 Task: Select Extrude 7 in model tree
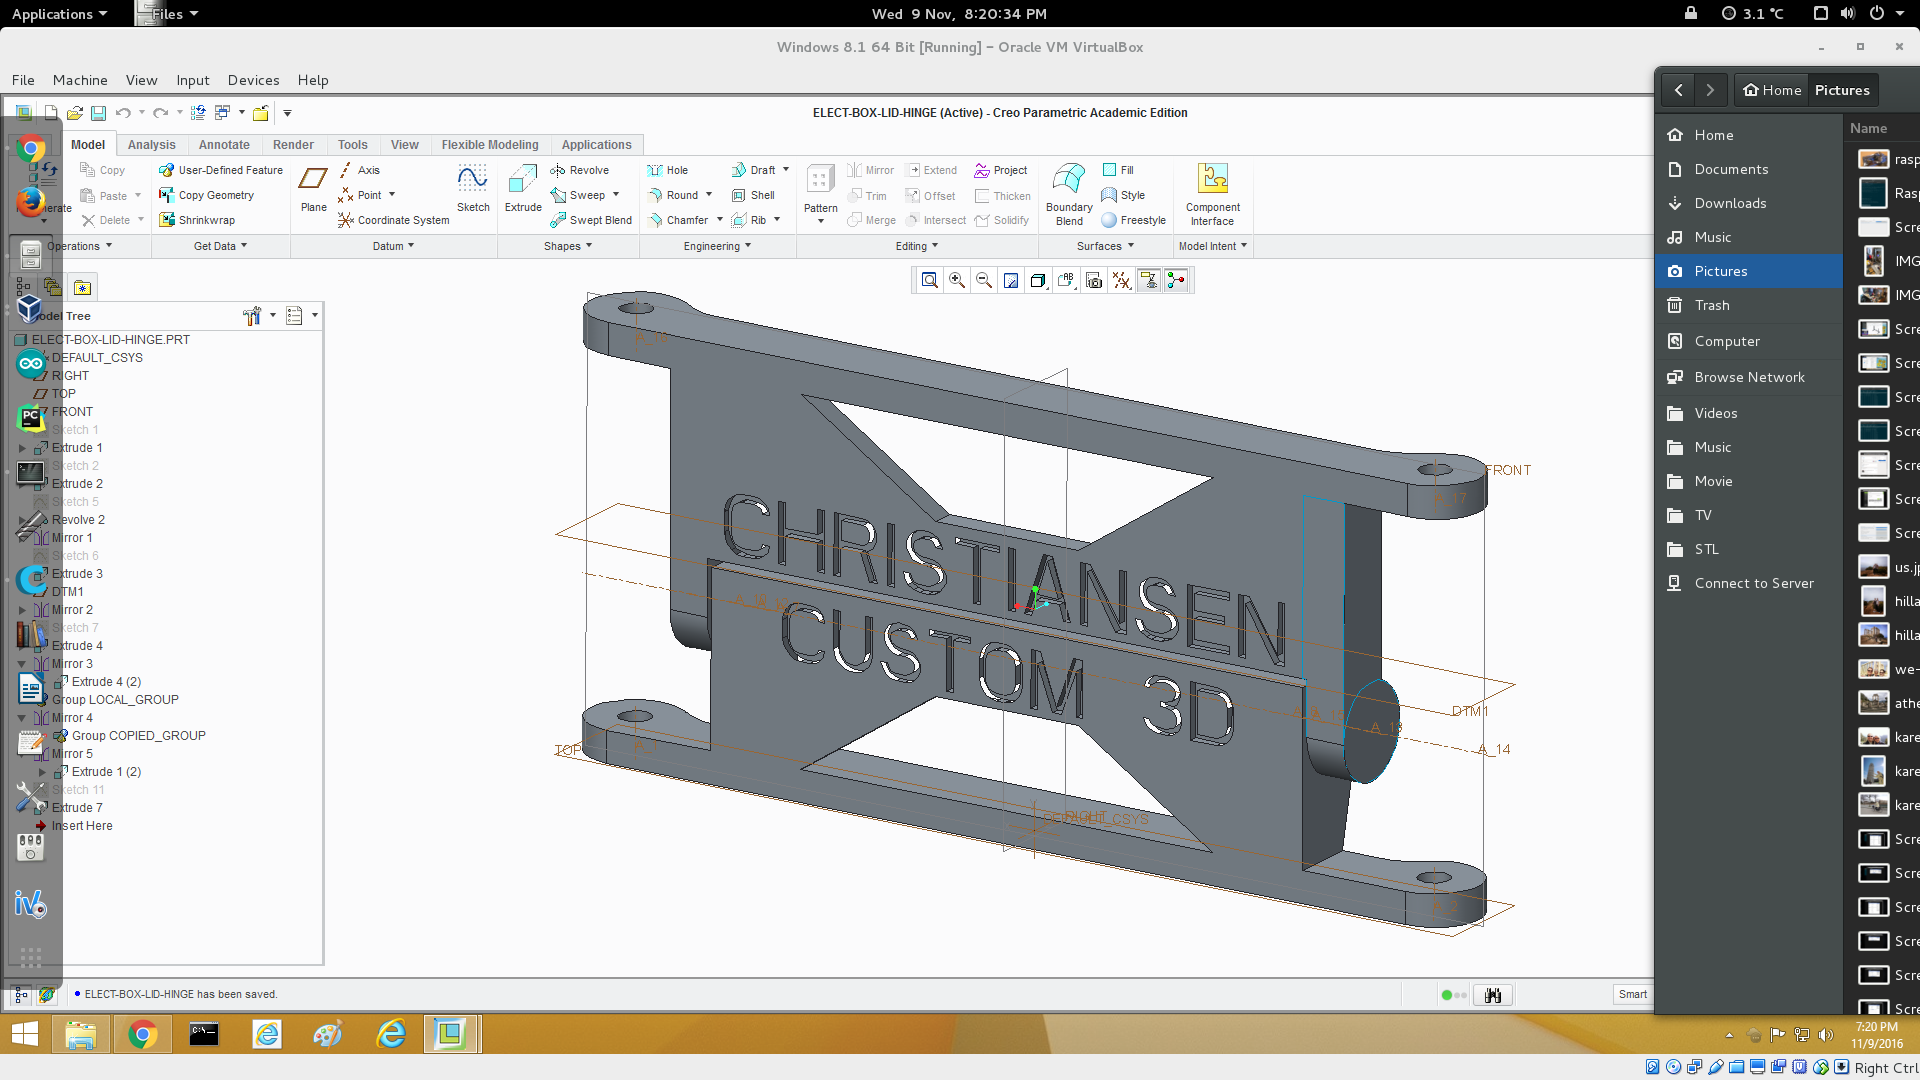tap(77, 808)
